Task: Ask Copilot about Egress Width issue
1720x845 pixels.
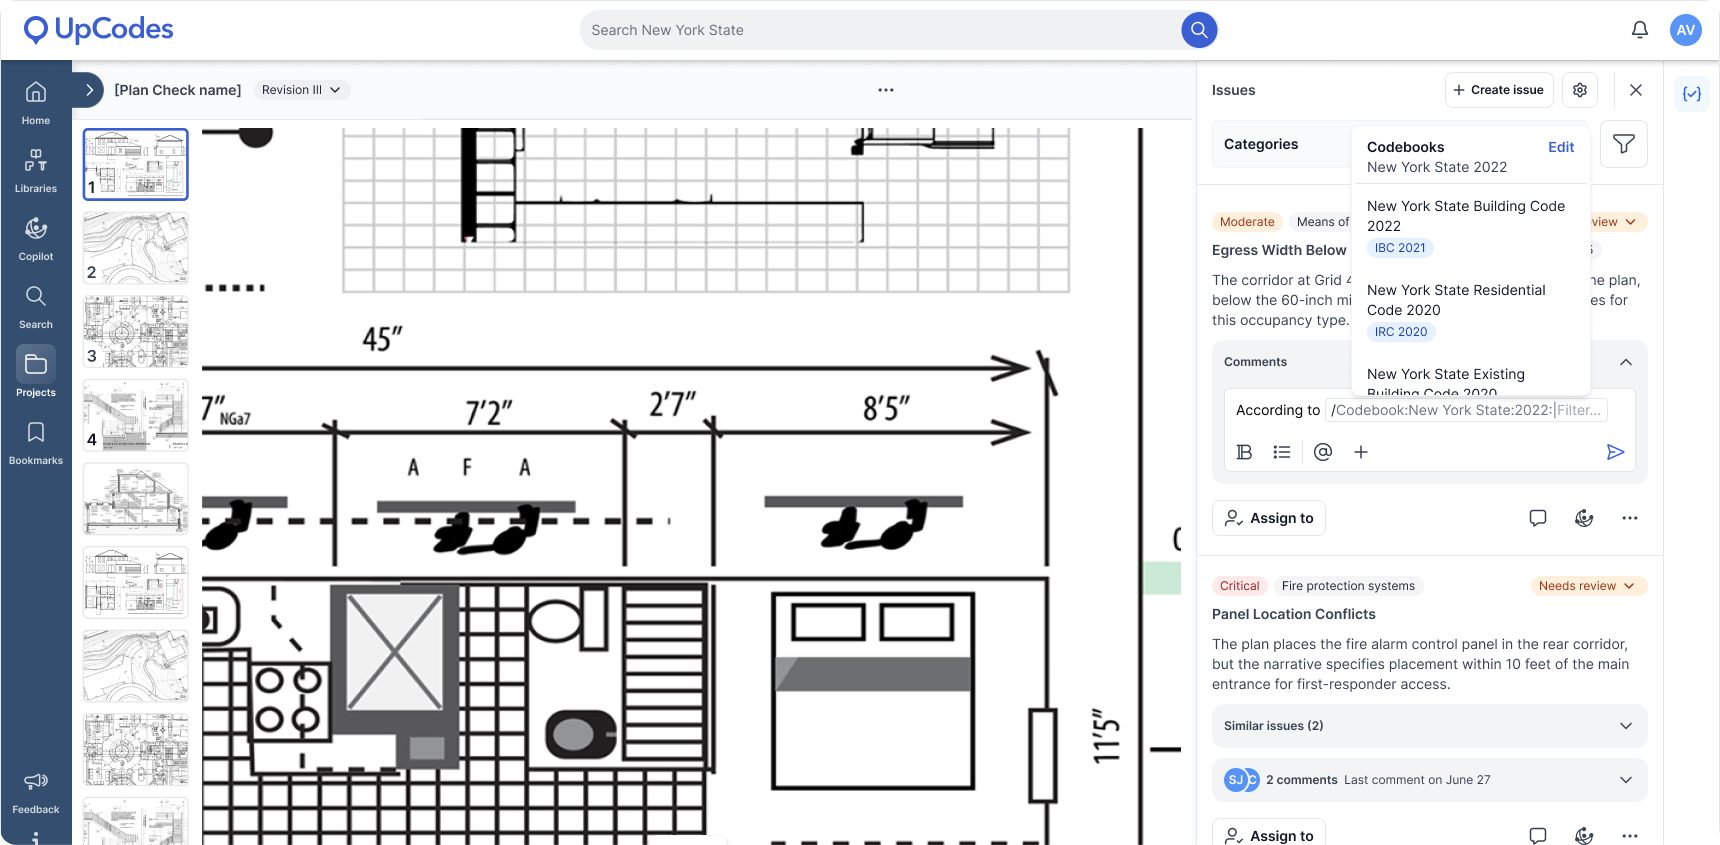Action: coord(1584,518)
